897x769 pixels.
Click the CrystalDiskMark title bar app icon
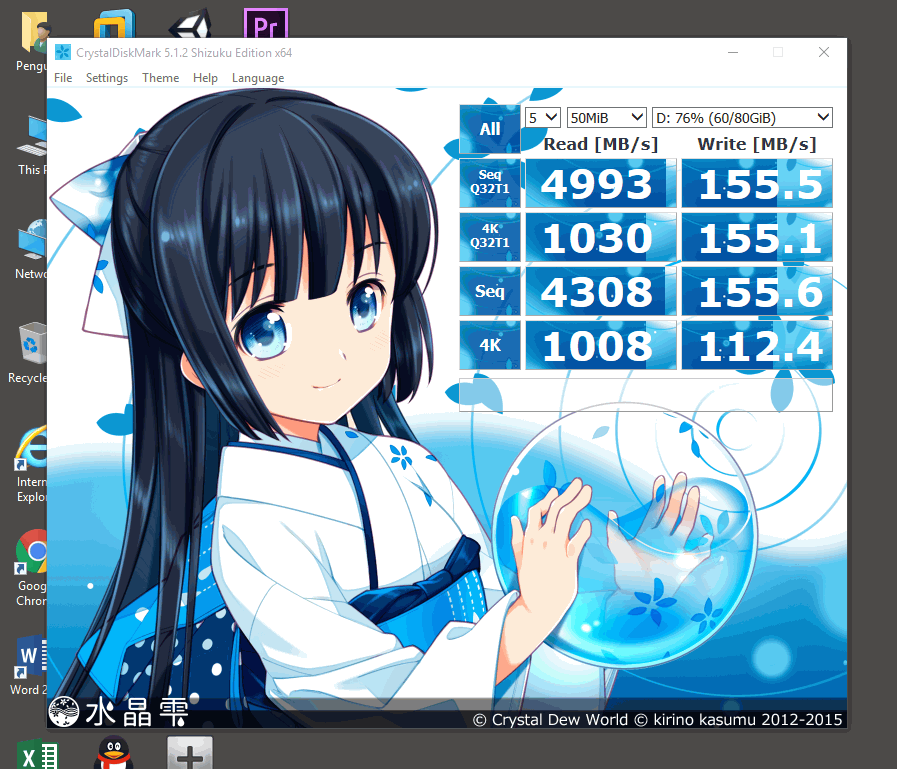pos(62,53)
